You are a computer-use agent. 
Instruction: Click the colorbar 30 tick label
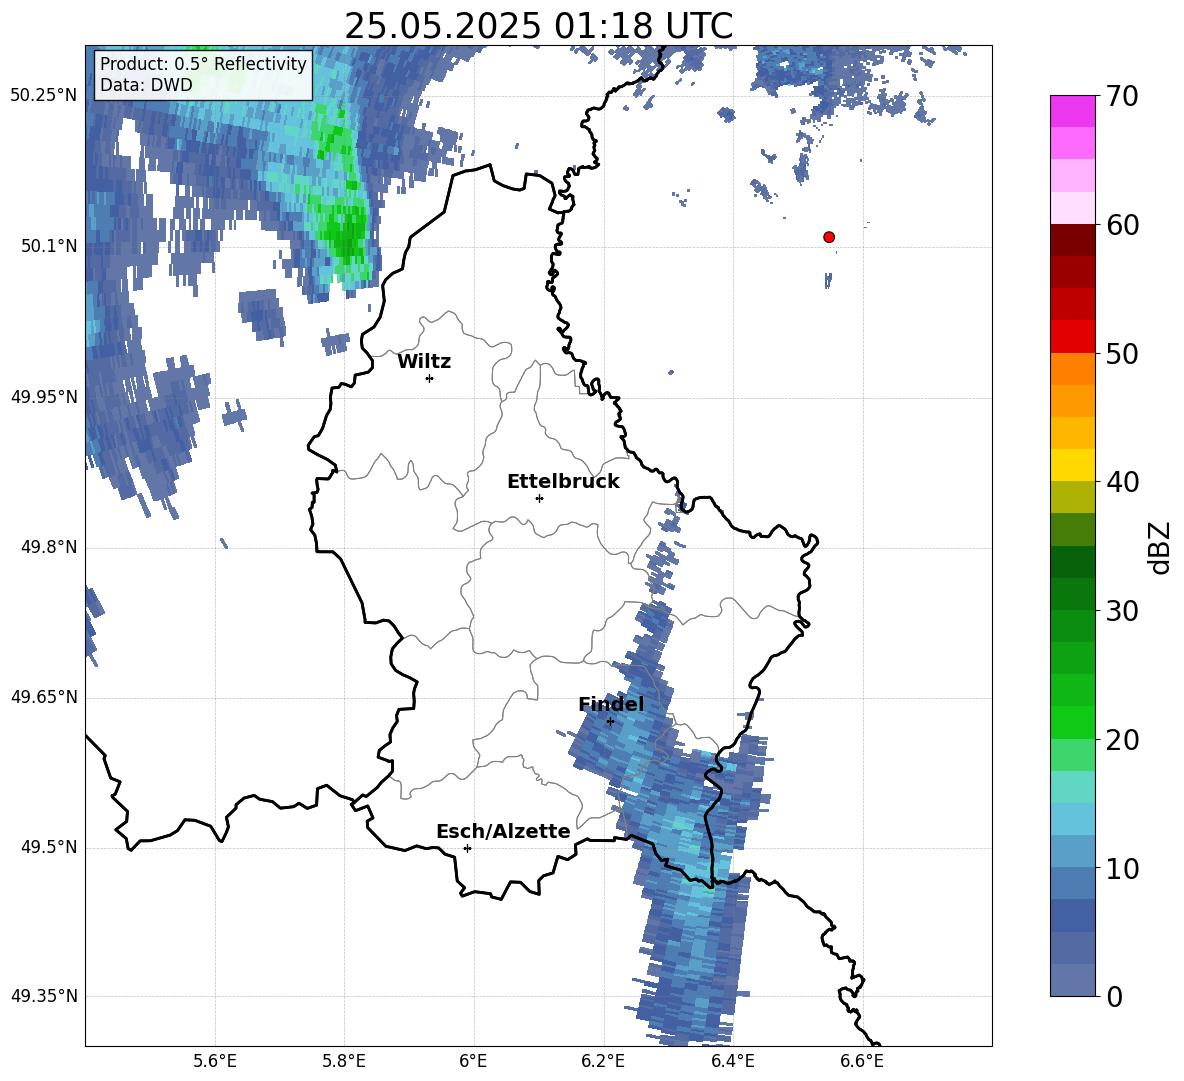click(1122, 611)
